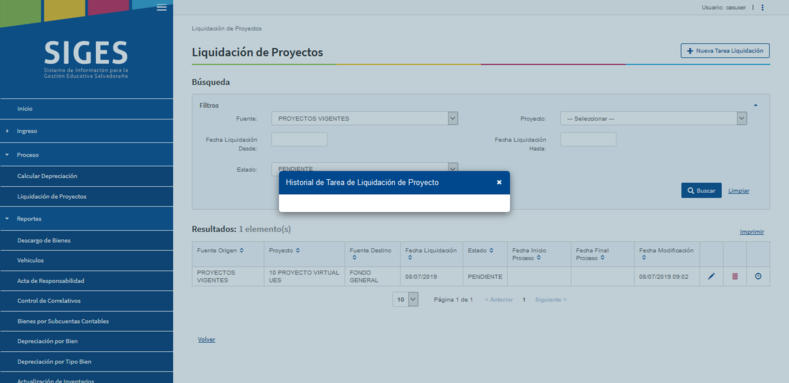Click the hamburger menu icon in sidebar
The image size is (789, 383).
coord(162,8)
